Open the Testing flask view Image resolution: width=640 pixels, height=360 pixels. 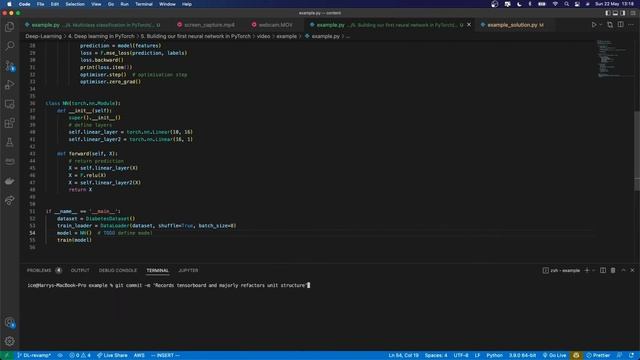[x=9, y=142]
